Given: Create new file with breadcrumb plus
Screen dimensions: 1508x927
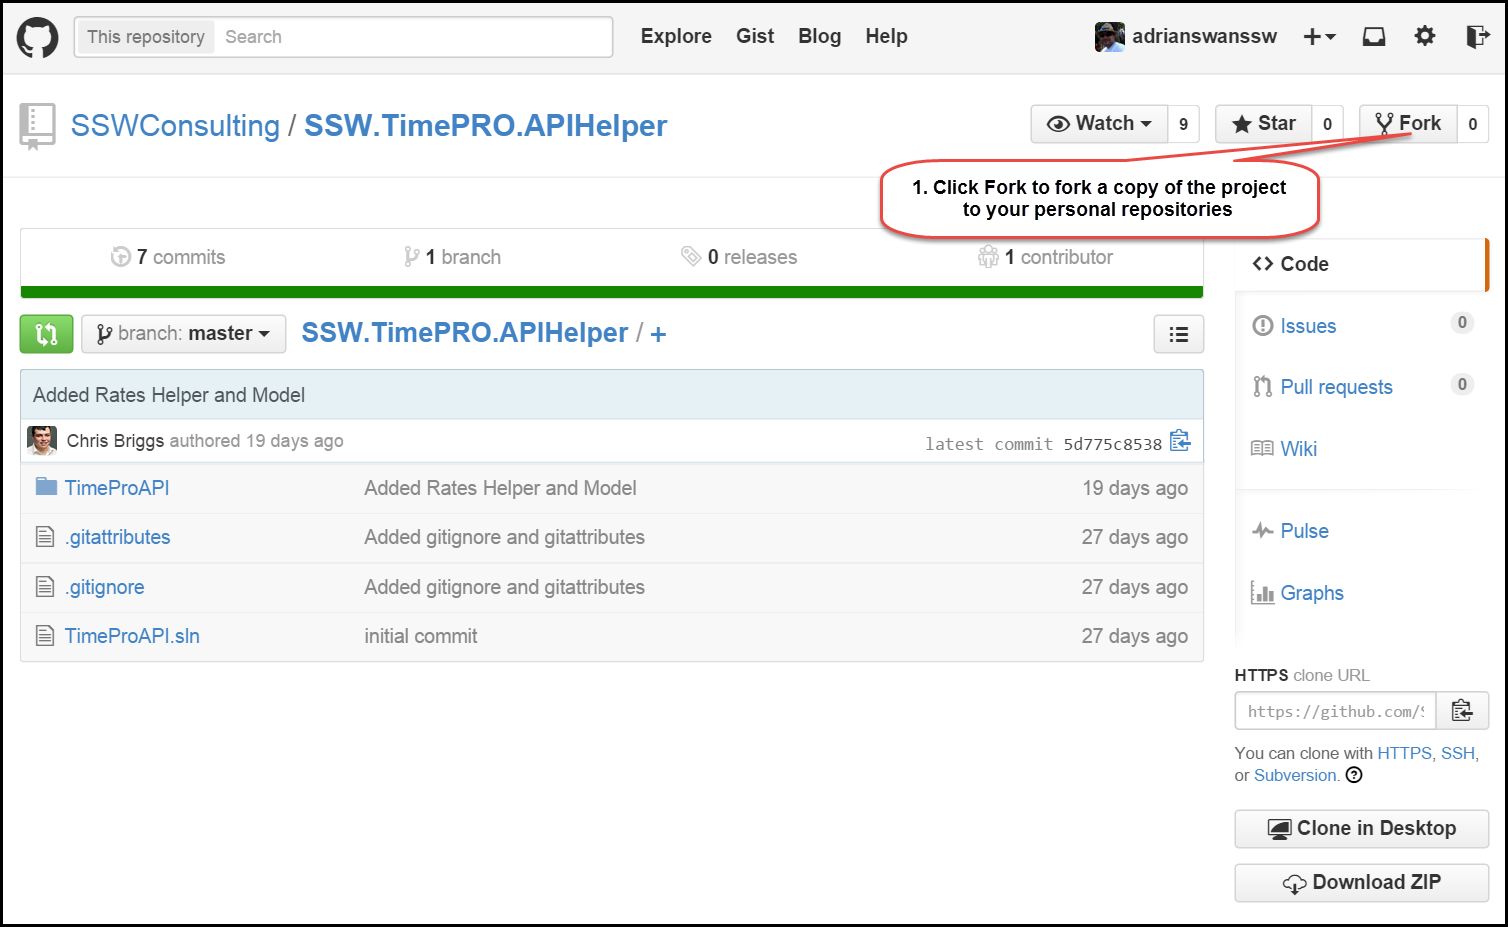Looking at the screenshot, I should 658,334.
